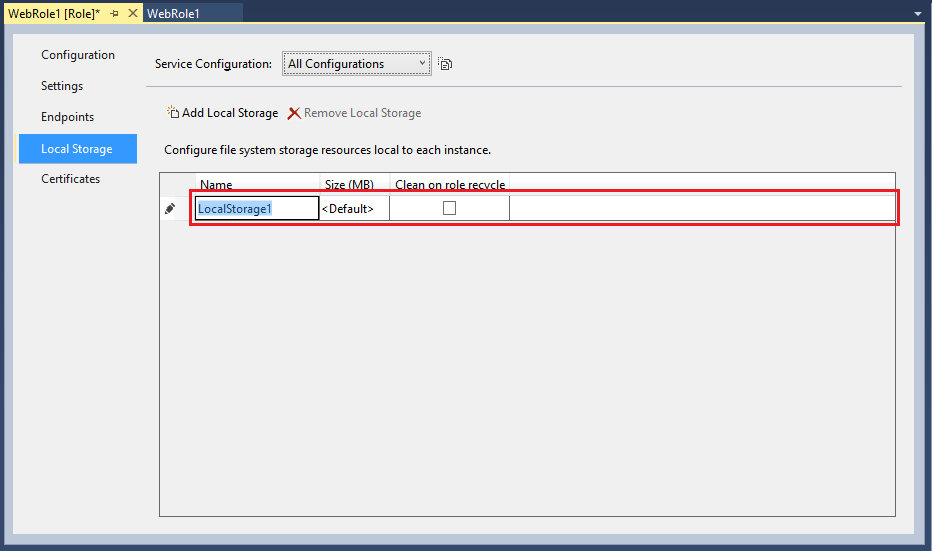Select the WebRole1 [Role] tab

tap(54, 13)
